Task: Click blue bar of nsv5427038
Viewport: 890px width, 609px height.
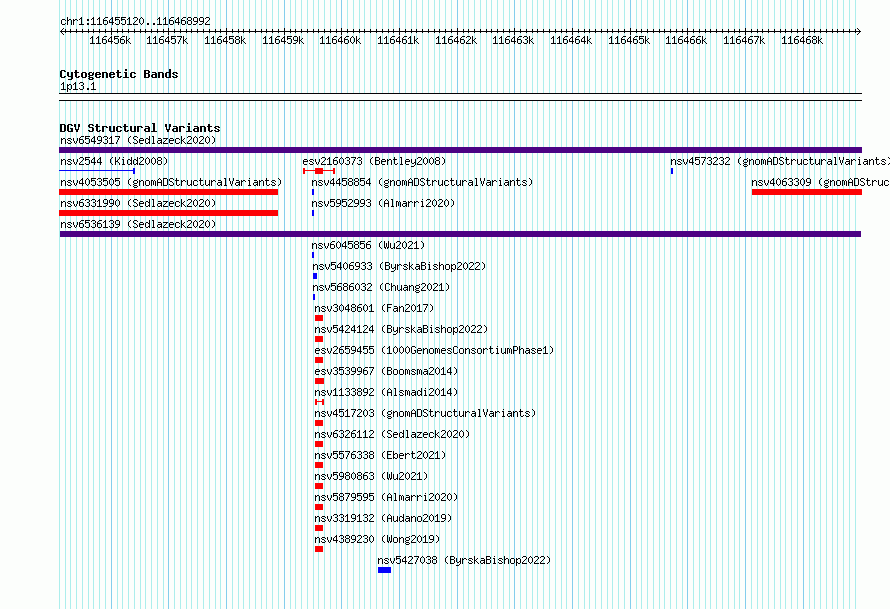Action: pyautogui.click(x=384, y=570)
